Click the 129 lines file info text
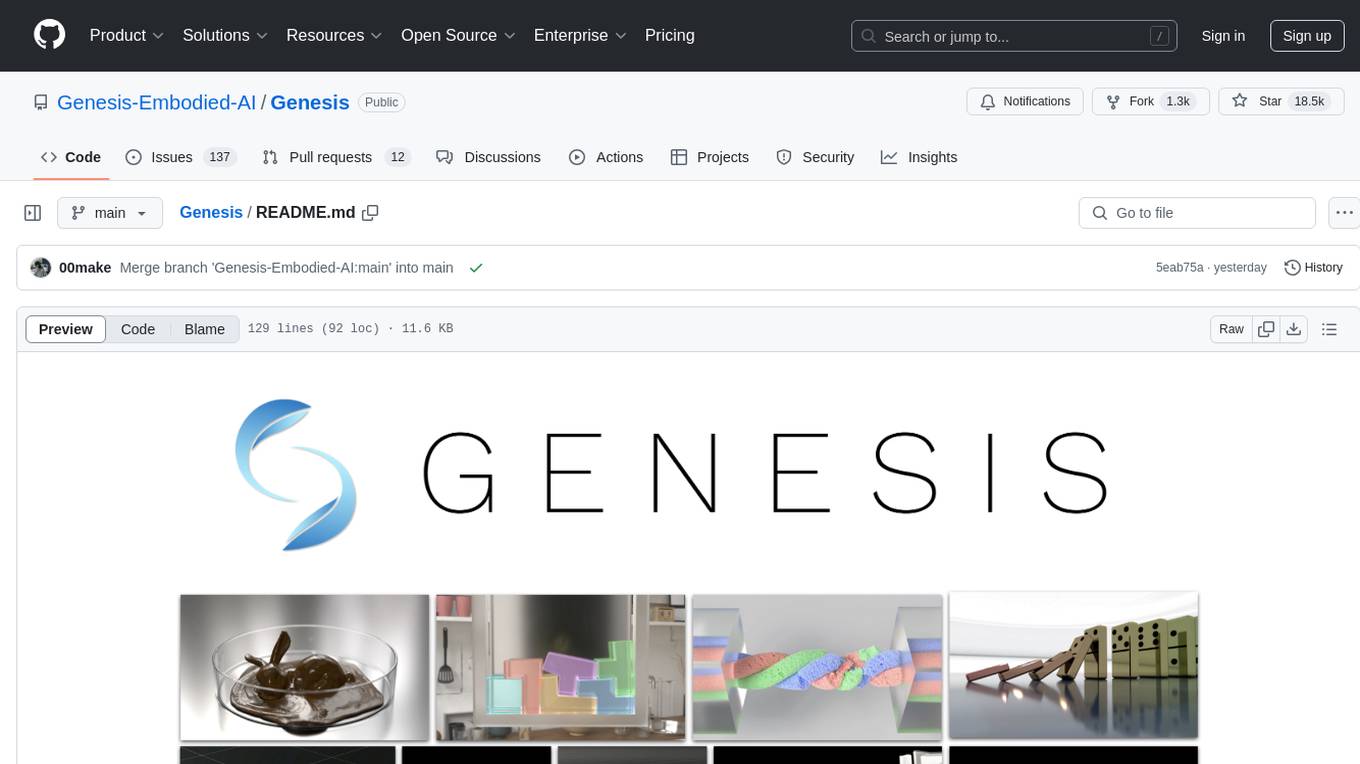The width and height of the screenshot is (1360, 764). (350, 329)
